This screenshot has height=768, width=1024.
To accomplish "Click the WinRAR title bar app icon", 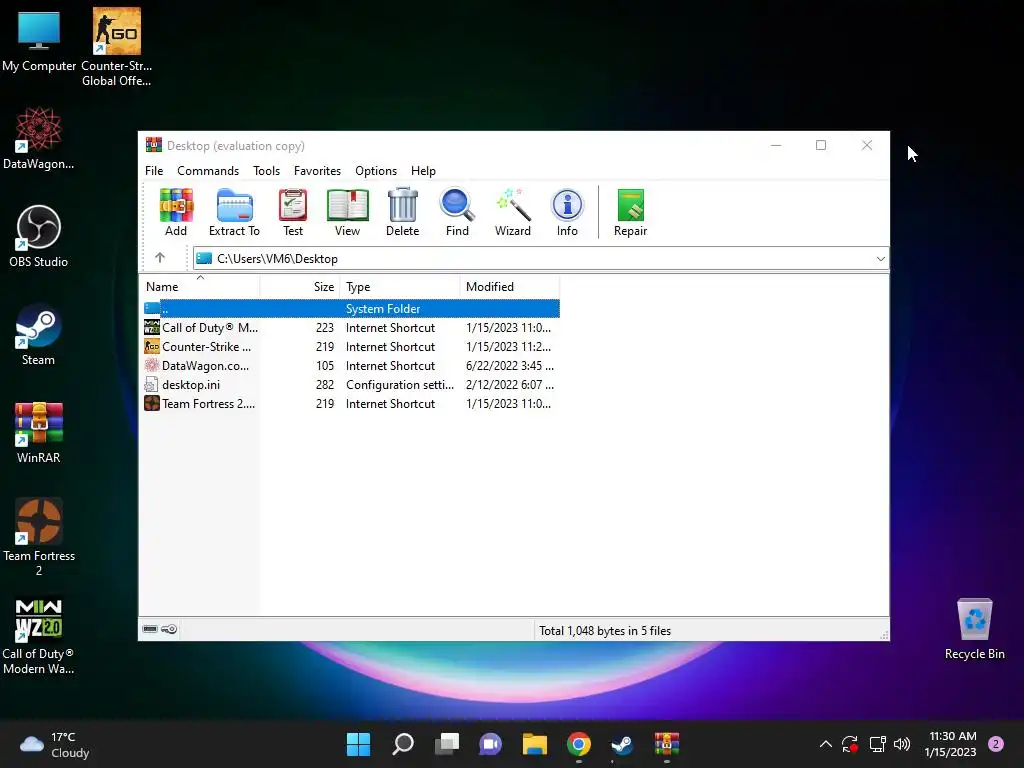I will [x=153, y=145].
